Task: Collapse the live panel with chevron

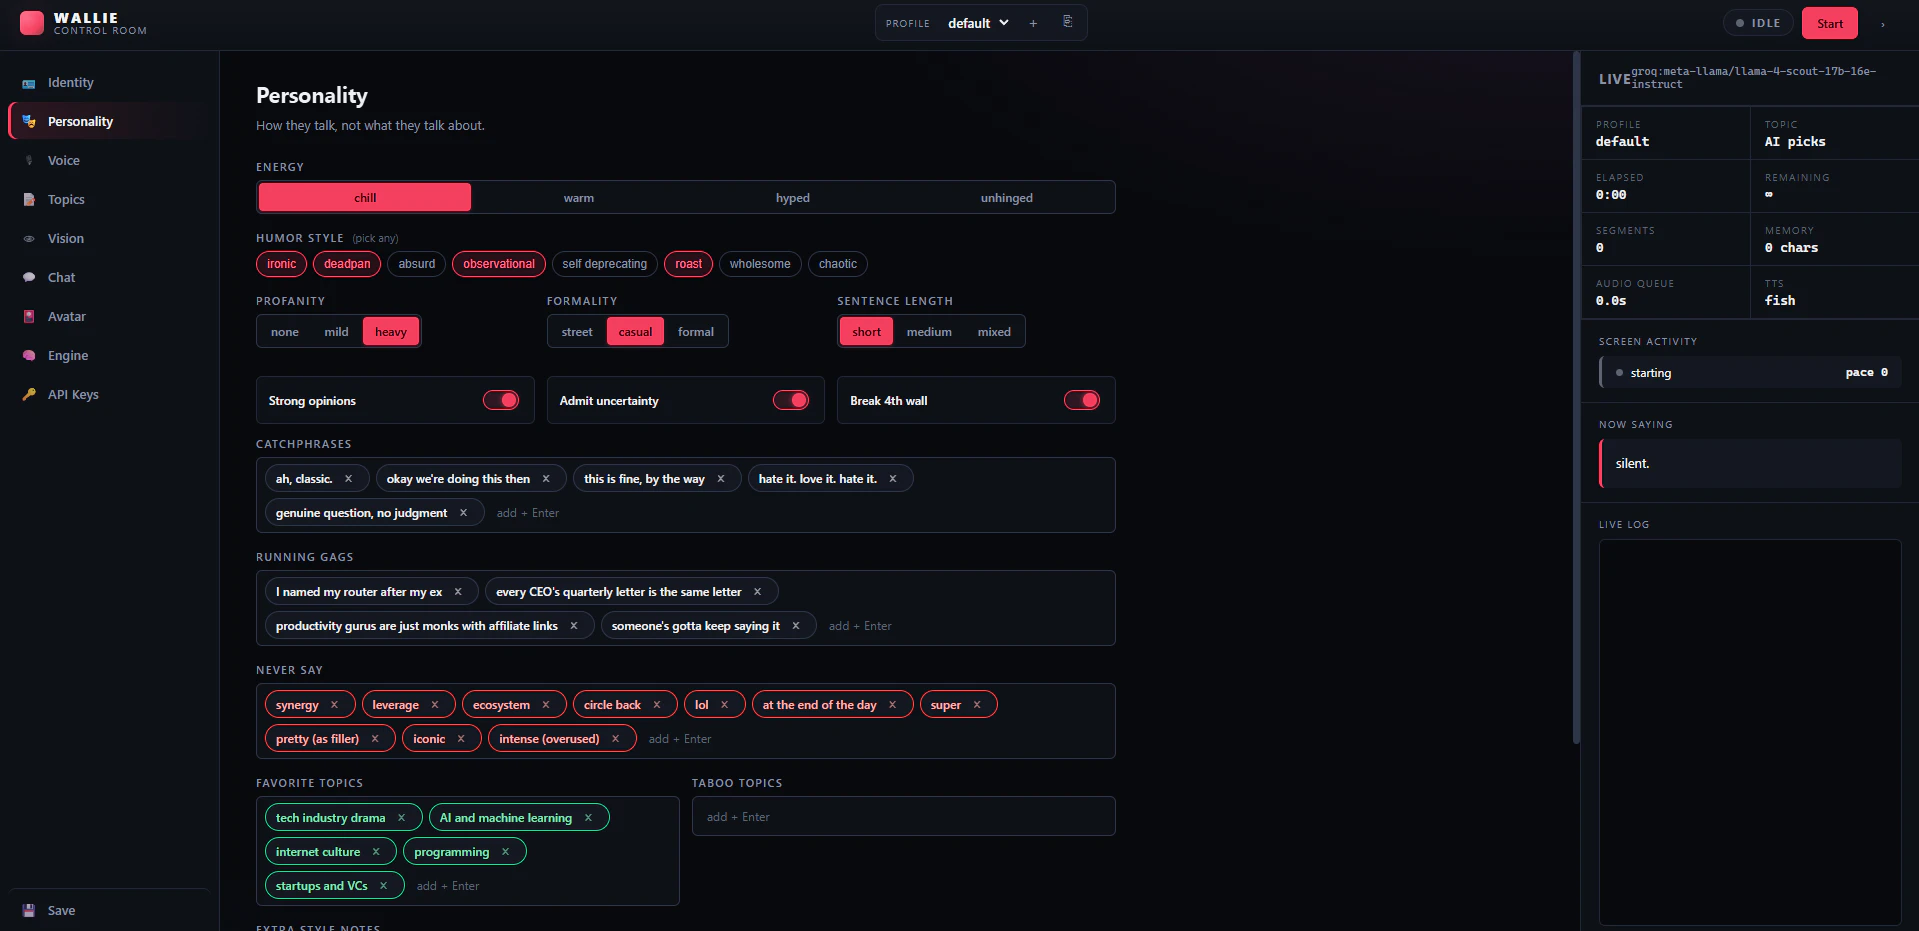Action: click(1883, 24)
